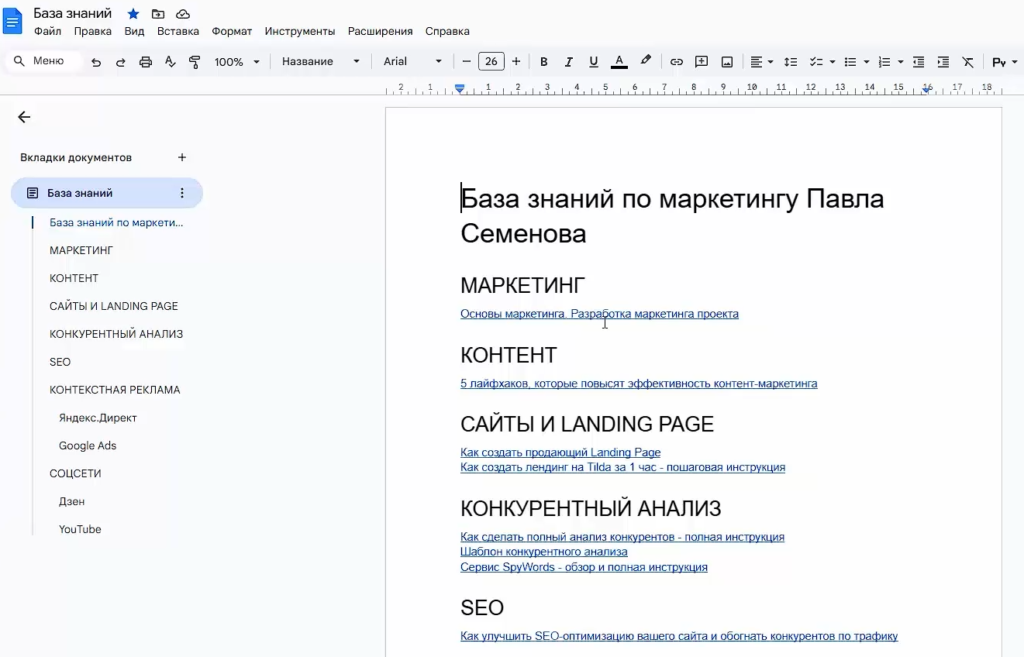Toggle italic formatting
This screenshot has width=1024, height=657.
click(x=568, y=62)
